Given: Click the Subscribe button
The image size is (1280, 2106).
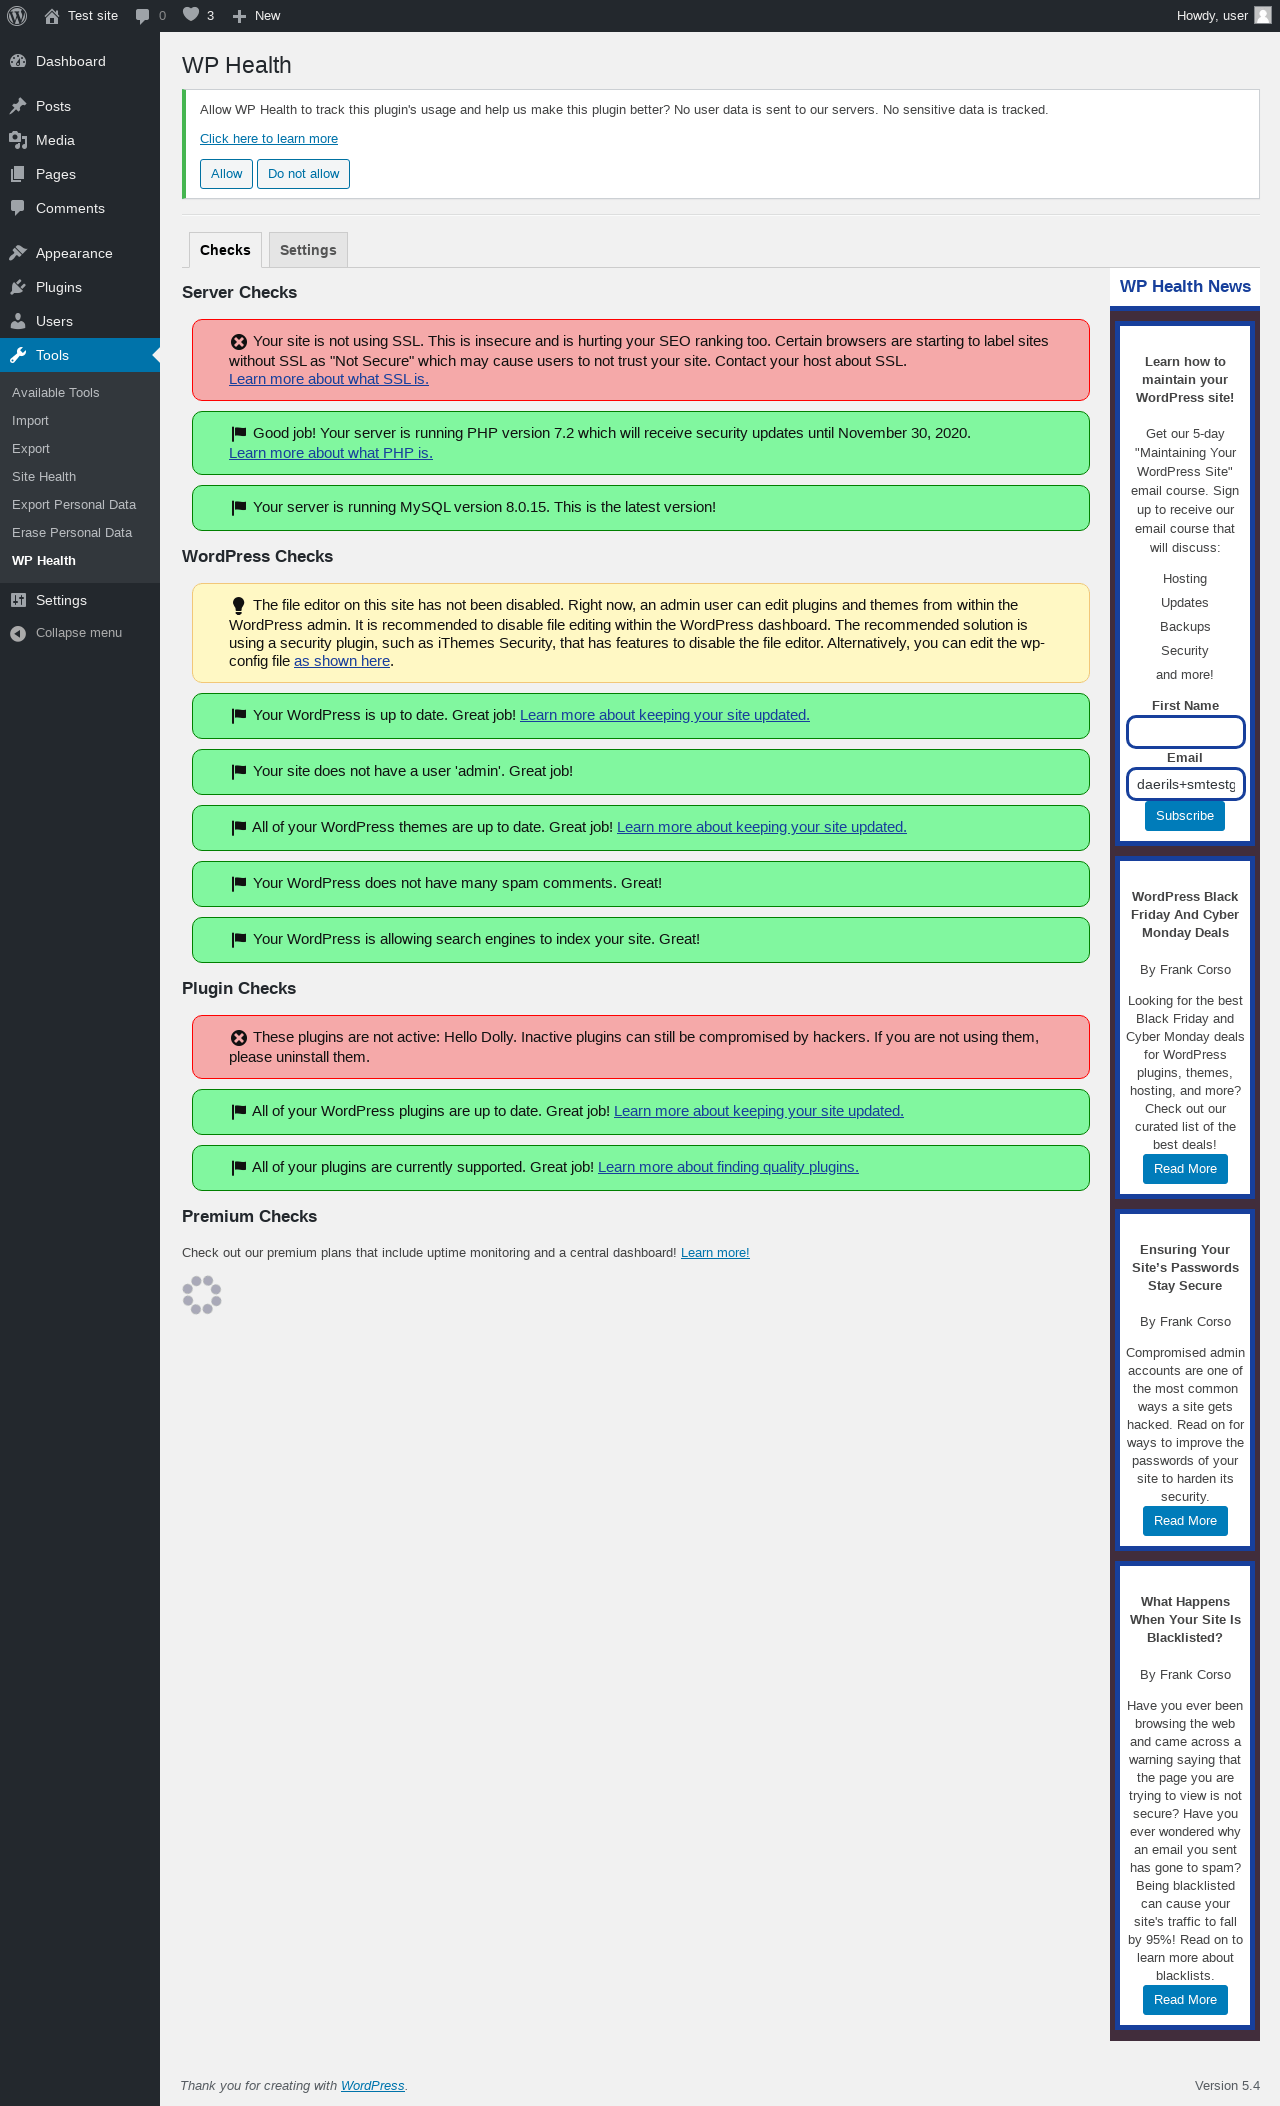Looking at the screenshot, I should (x=1185, y=816).
